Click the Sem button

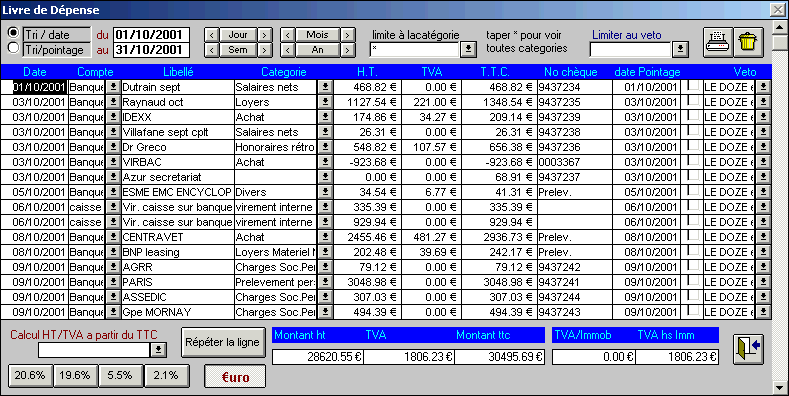[238, 50]
